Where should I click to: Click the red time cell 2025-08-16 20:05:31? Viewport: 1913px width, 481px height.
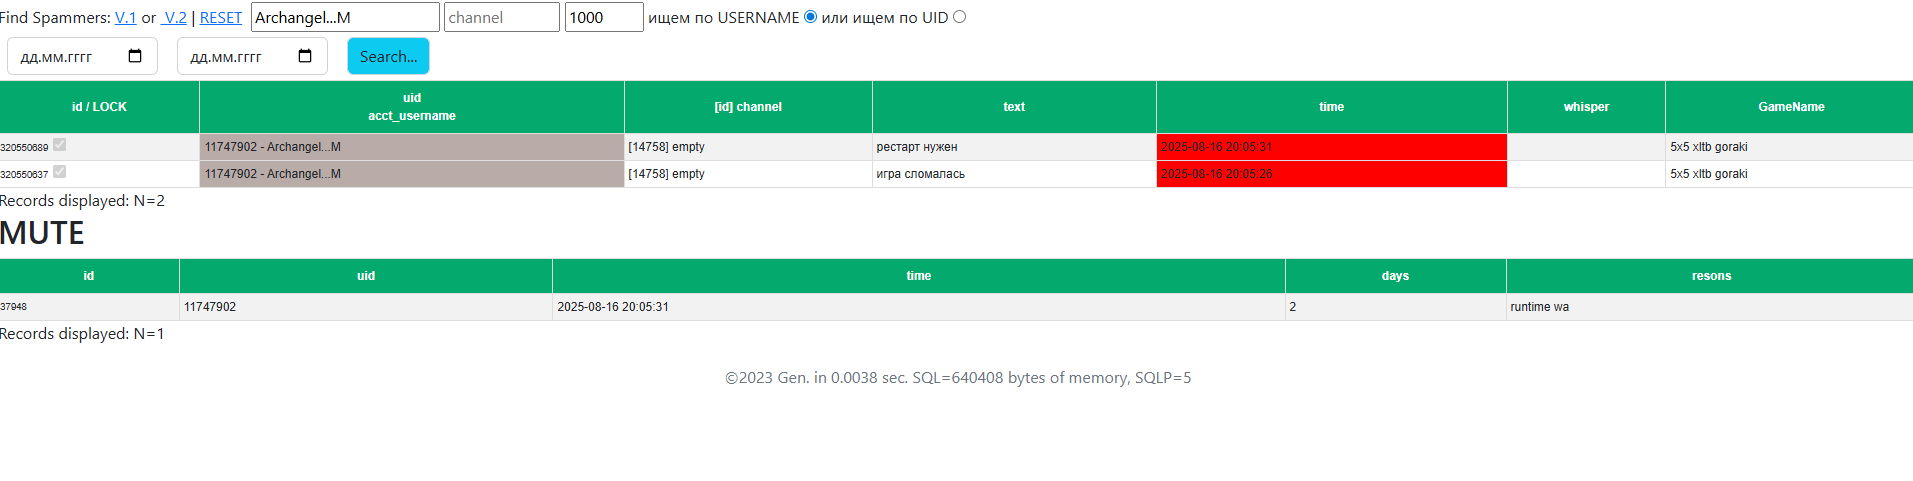point(1331,147)
